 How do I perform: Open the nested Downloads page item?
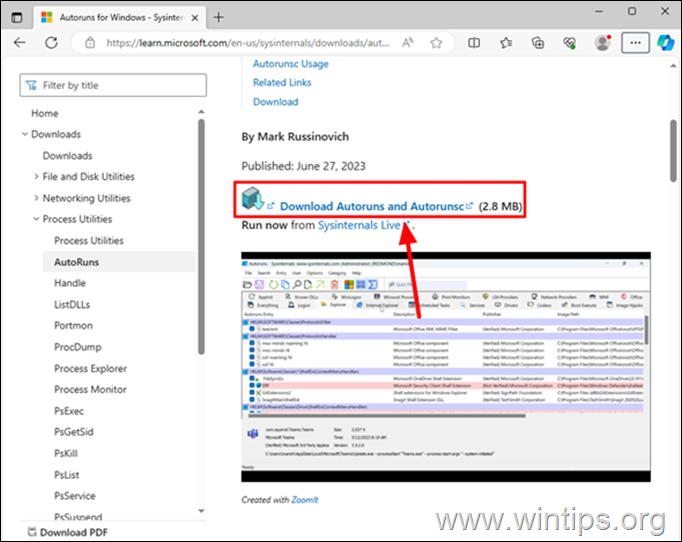pyautogui.click(x=67, y=156)
